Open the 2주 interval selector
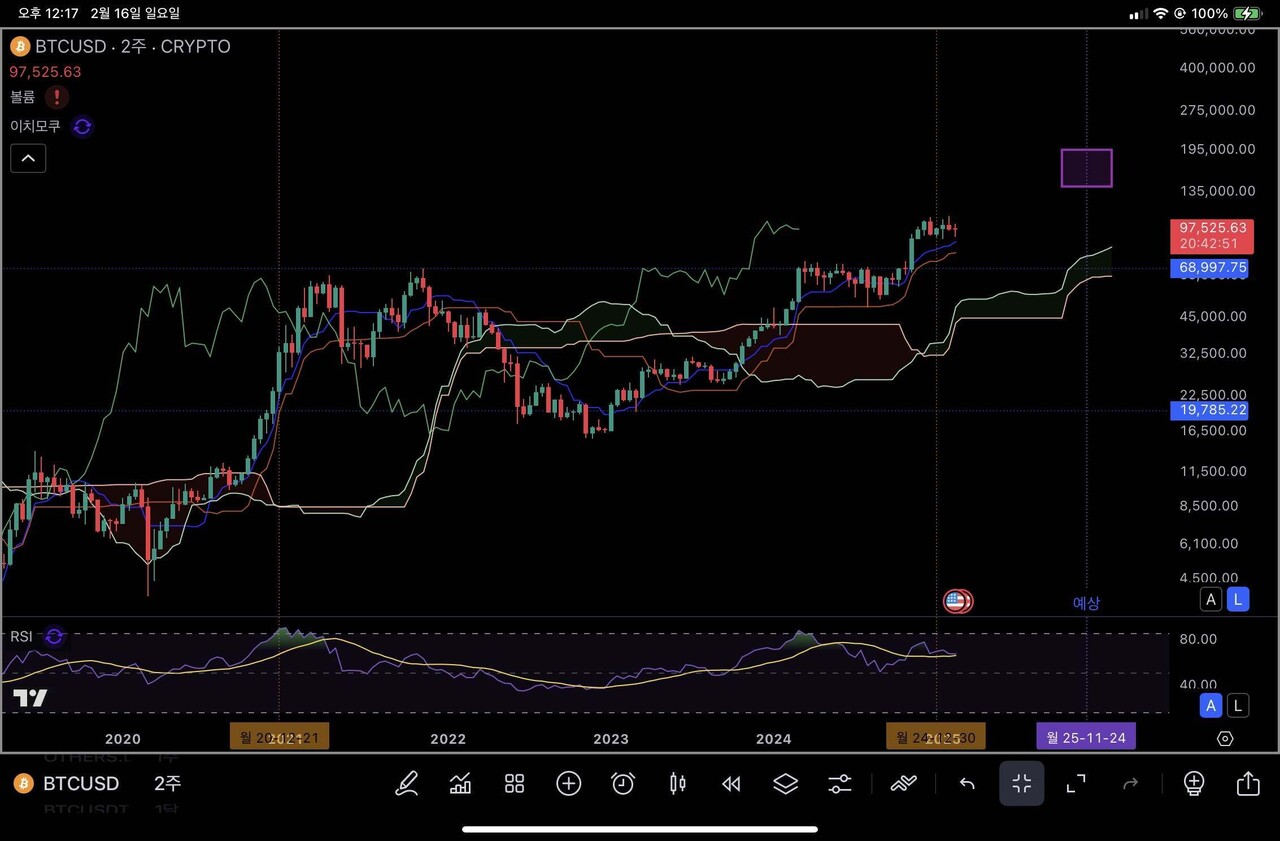 pos(168,784)
